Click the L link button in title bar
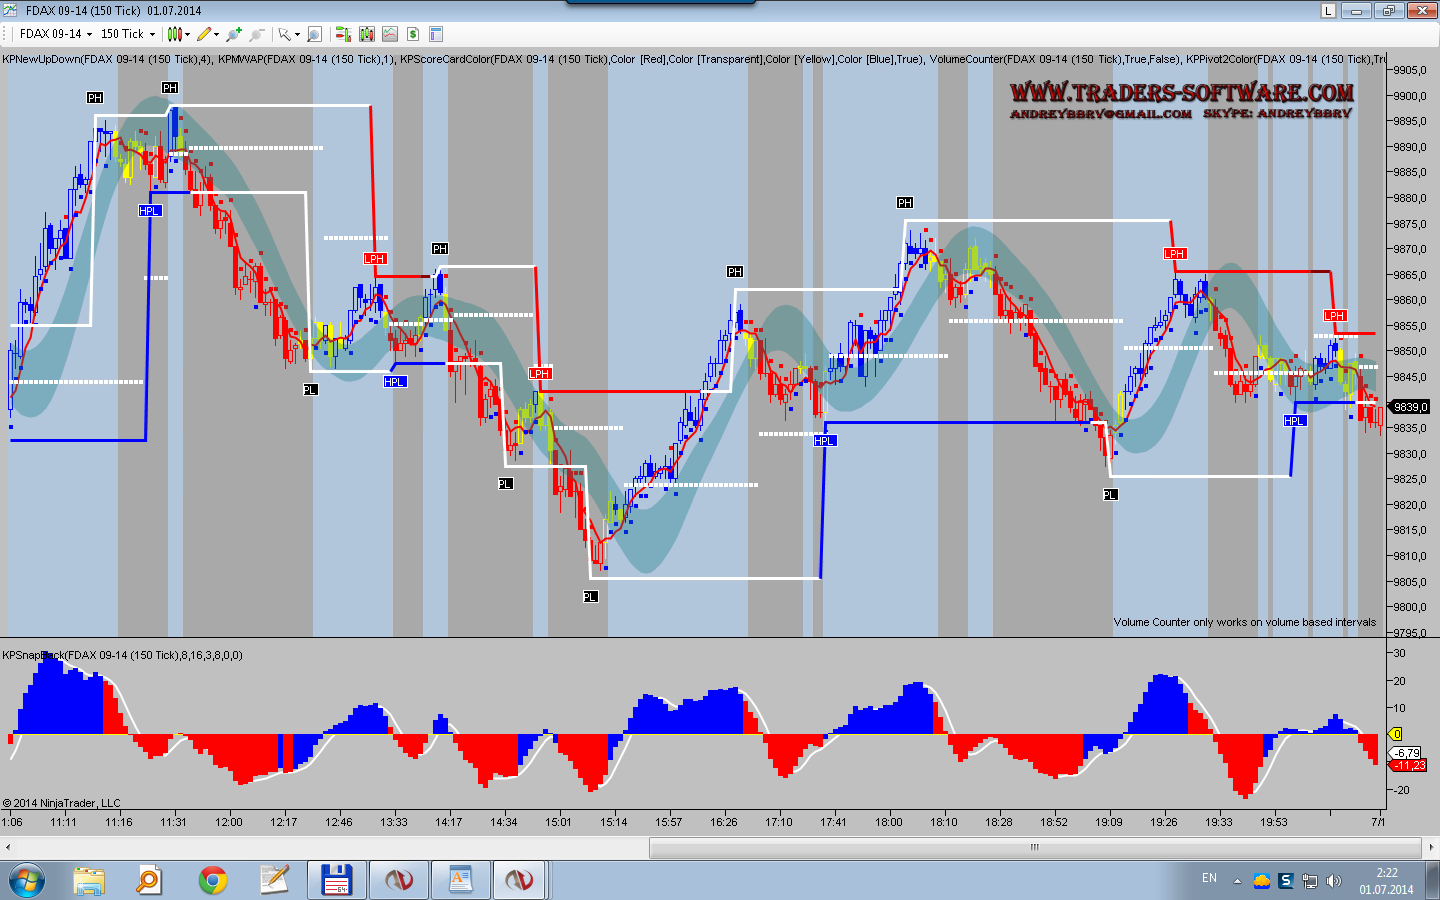The image size is (1440, 900). coord(1328,11)
